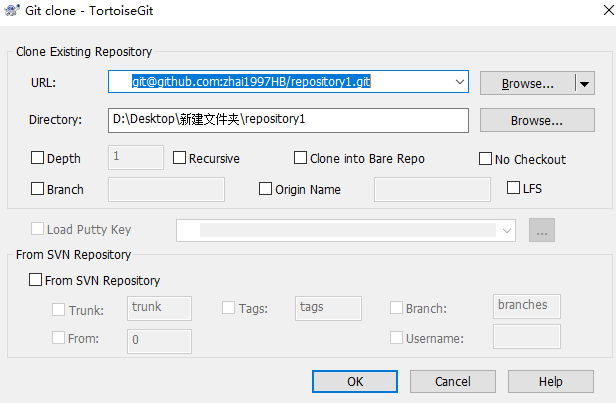
Task: Expand the URL history dropdown arrow
Action: click(x=459, y=82)
